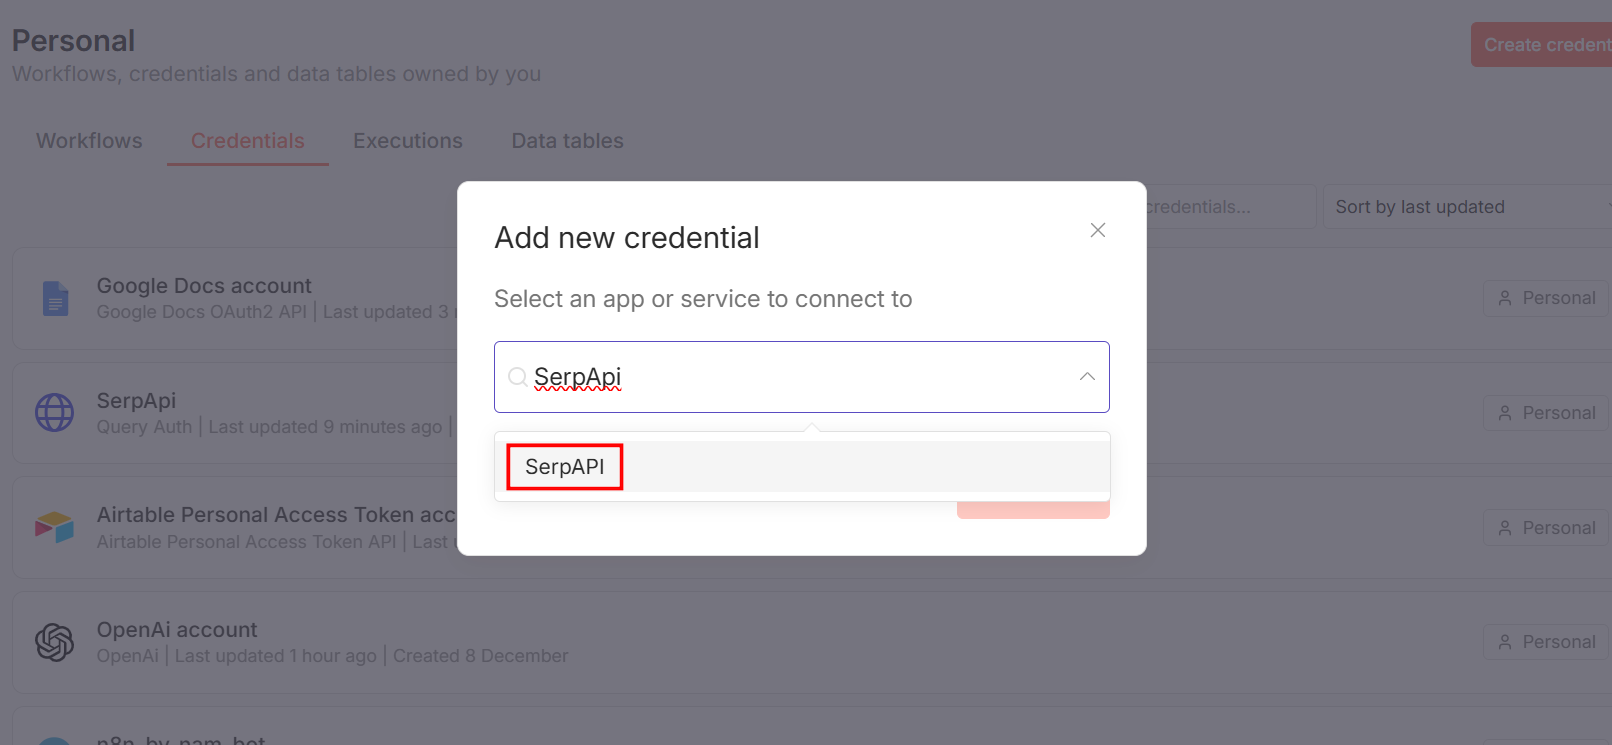Click the Google Docs file icon
This screenshot has height=745, width=1612.
(56, 298)
